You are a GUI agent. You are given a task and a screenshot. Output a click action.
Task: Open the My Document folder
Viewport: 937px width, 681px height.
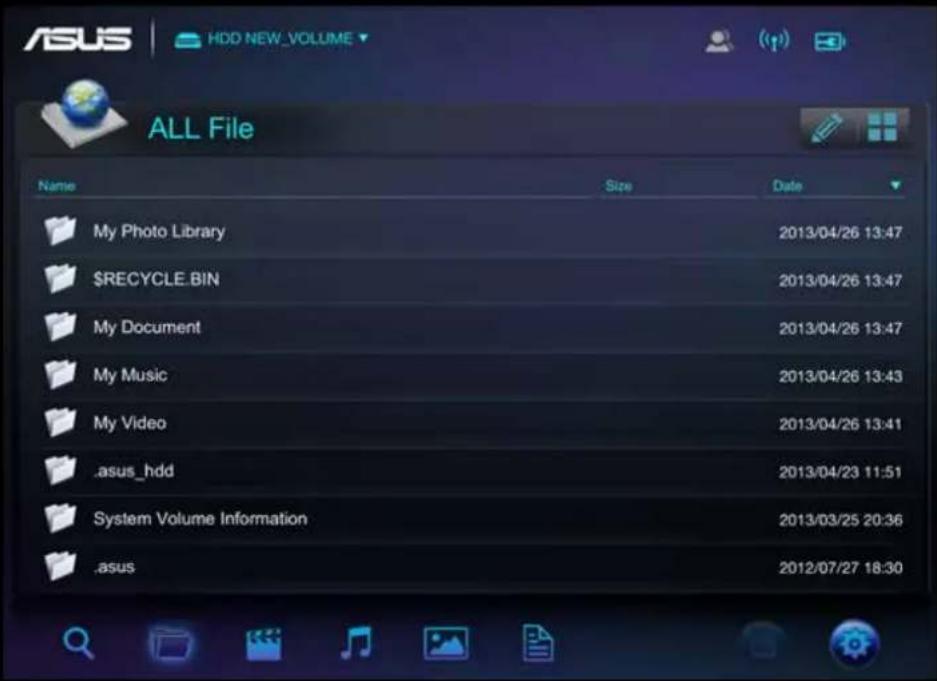(472, 327)
